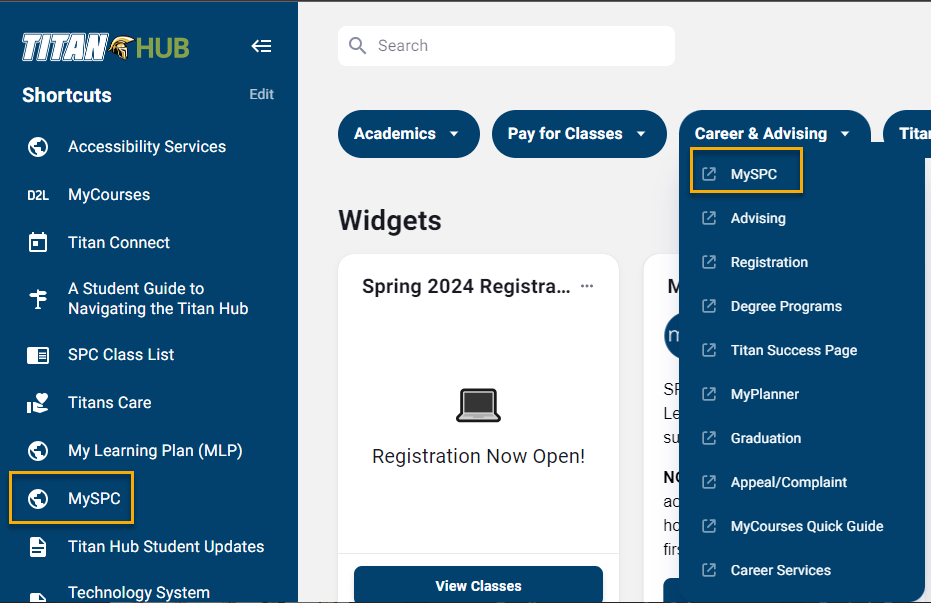Click the calendar icon beside Titan Connect
This screenshot has height=603, width=931.
pyautogui.click(x=38, y=243)
